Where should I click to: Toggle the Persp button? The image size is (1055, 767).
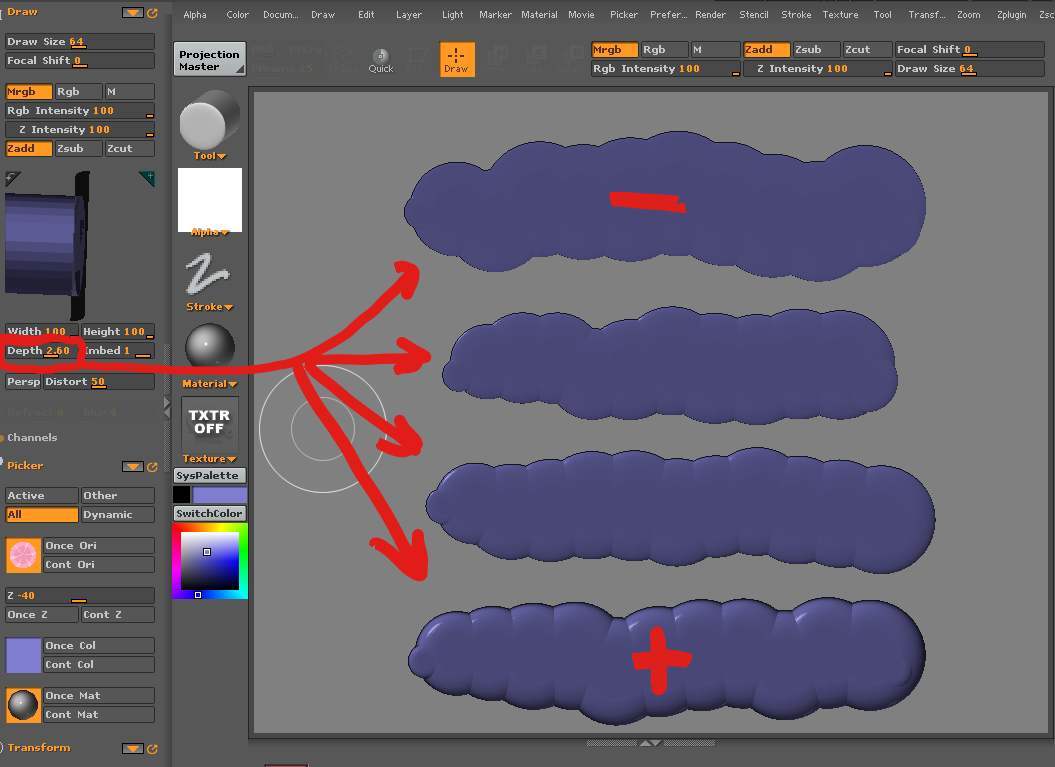tap(23, 381)
